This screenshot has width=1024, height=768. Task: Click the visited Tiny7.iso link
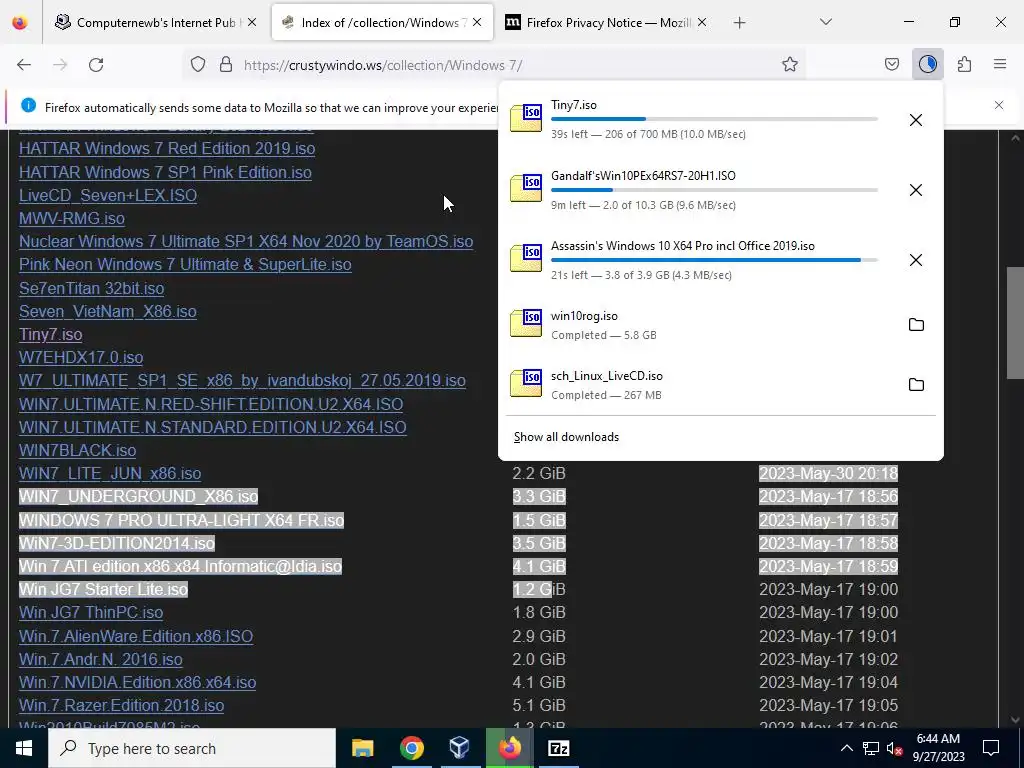pos(50,334)
